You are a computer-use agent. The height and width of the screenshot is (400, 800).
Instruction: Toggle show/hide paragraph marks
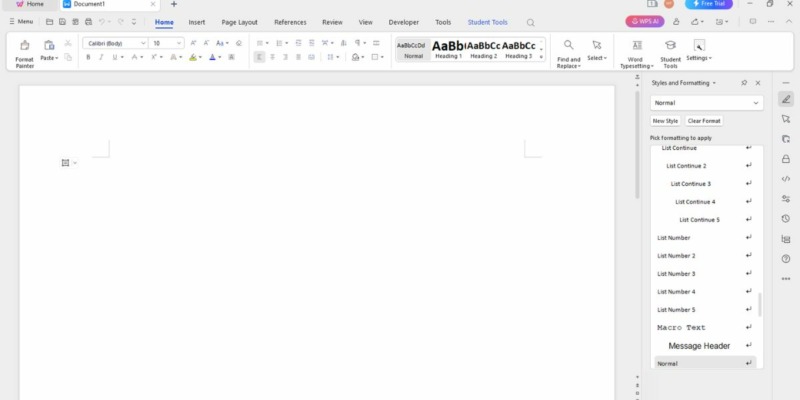point(358,43)
